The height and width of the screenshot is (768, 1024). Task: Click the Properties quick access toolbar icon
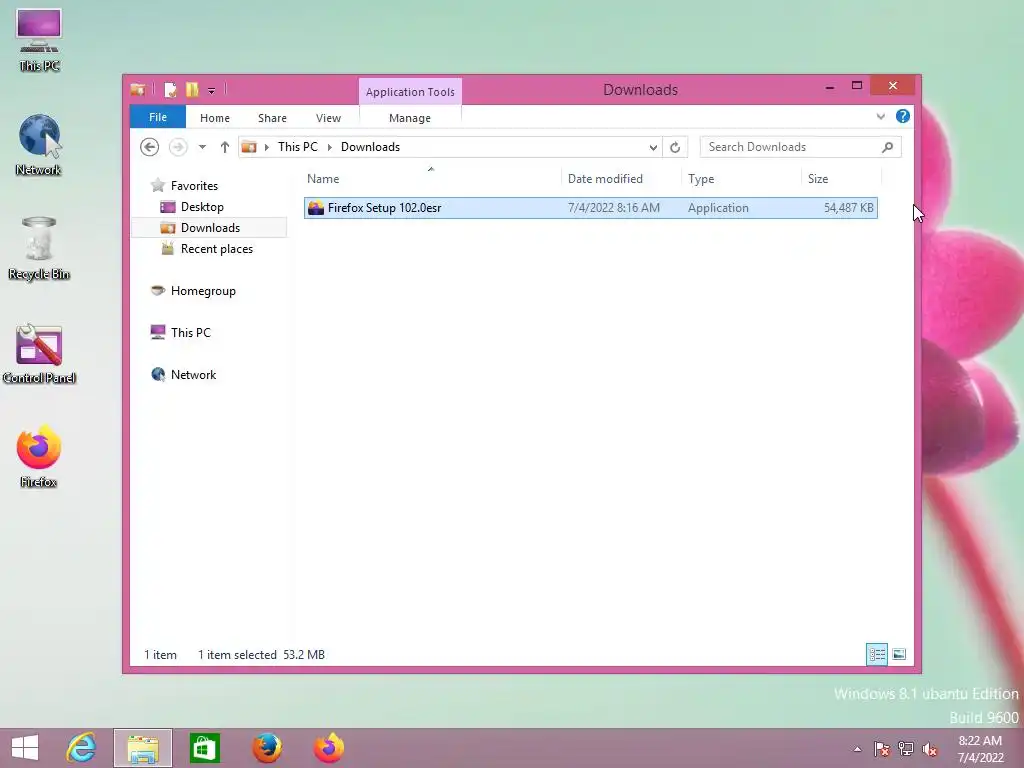pos(170,89)
